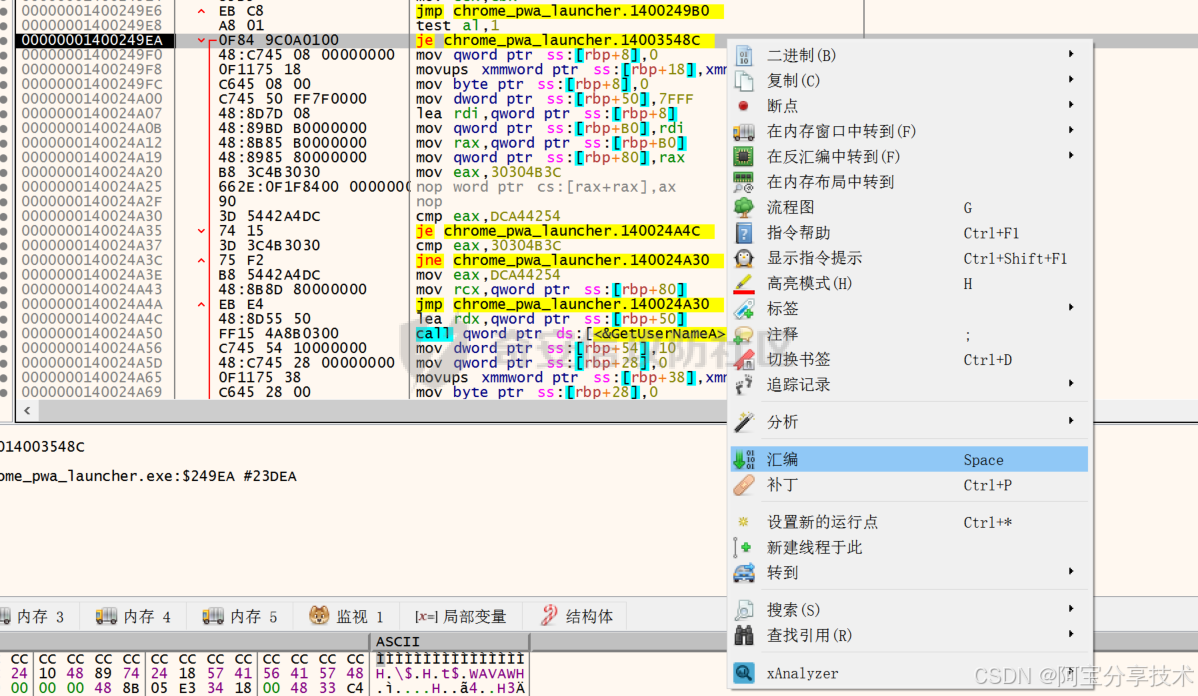Screen dimensions: 1198x696
Task: Click the info line $249EA #23DEA
Action: click(x=148, y=476)
